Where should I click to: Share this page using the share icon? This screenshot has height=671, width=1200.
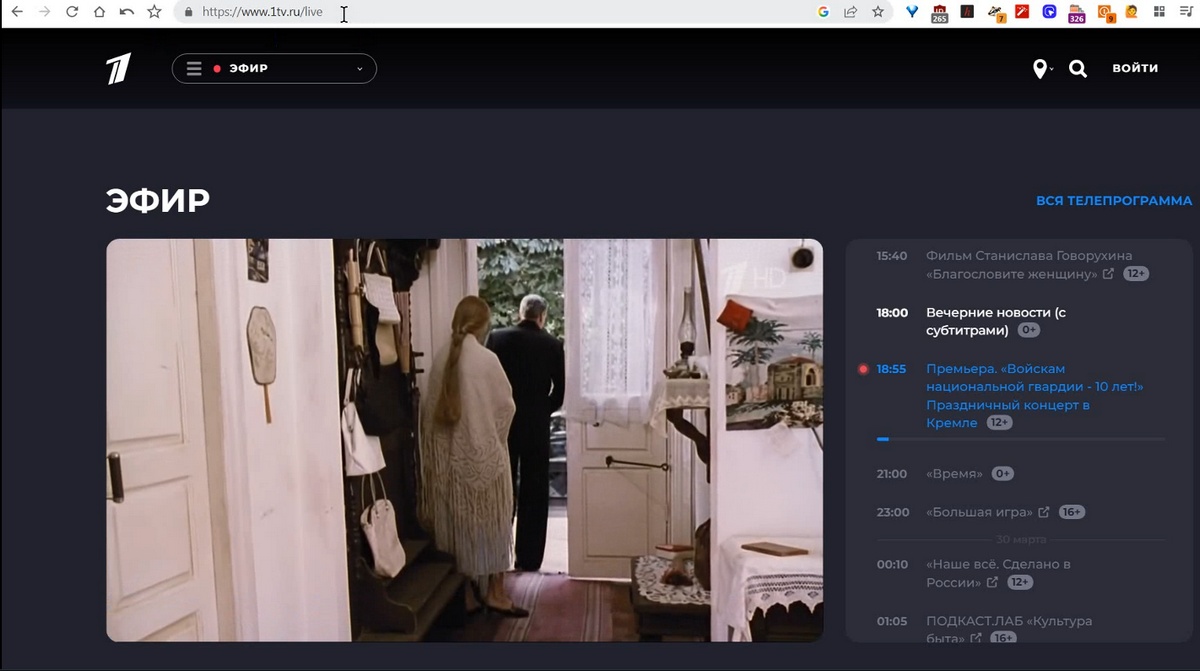tap(851, 12)
